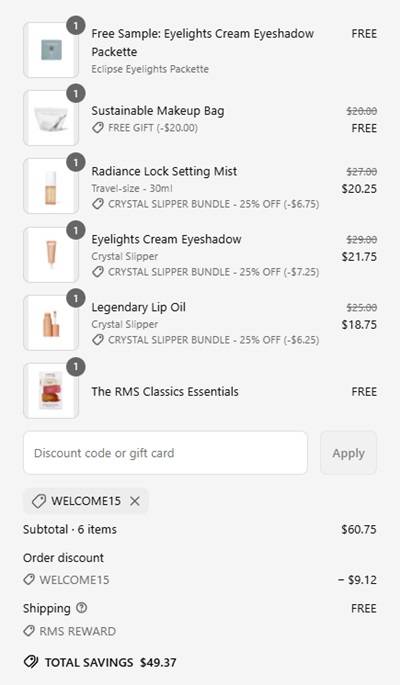Screen dimensions: 400x685
Task: Open the shipping help question mark icon
Action: pyautogui.click(x=82, y=608)
